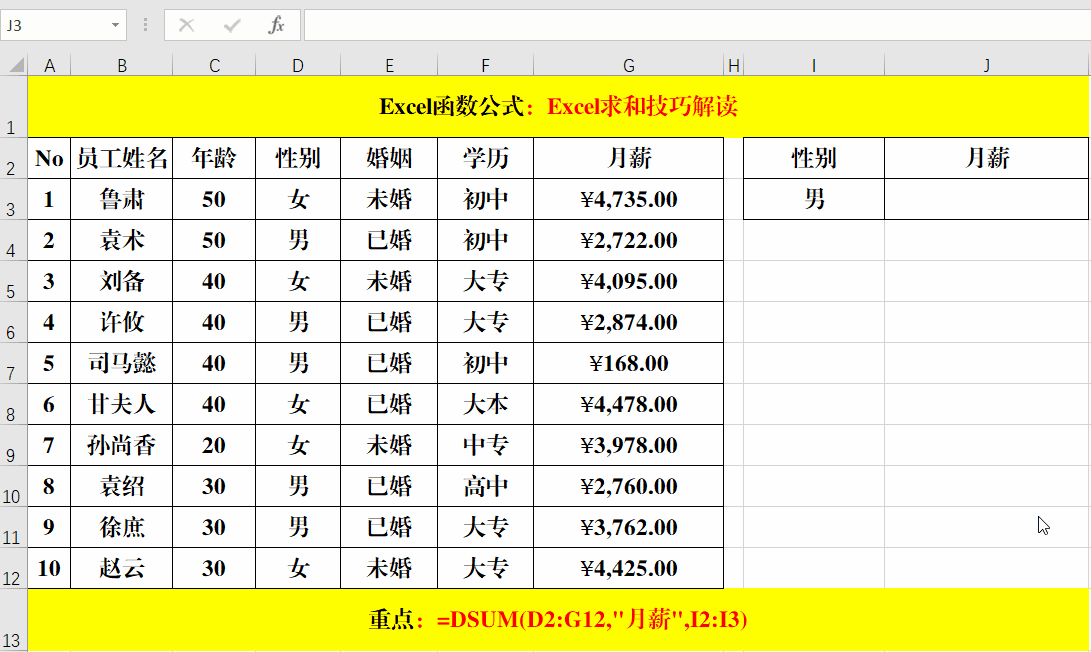This screenshot has height=652, width=1091.
Task: Select the 男 criteria cell under 性别
Action: click(813, 199)
